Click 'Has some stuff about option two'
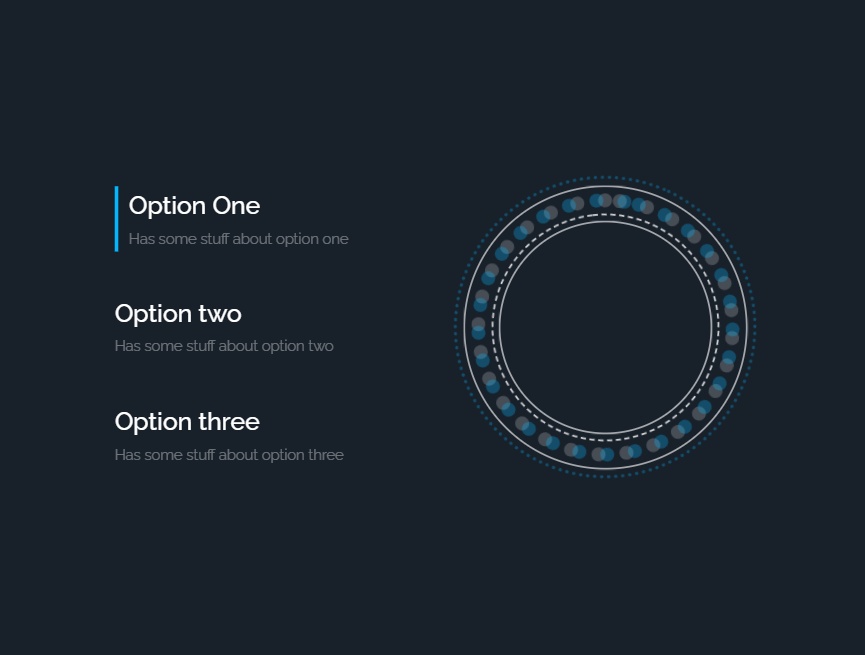The image size is (865, 655). [224, 346]
